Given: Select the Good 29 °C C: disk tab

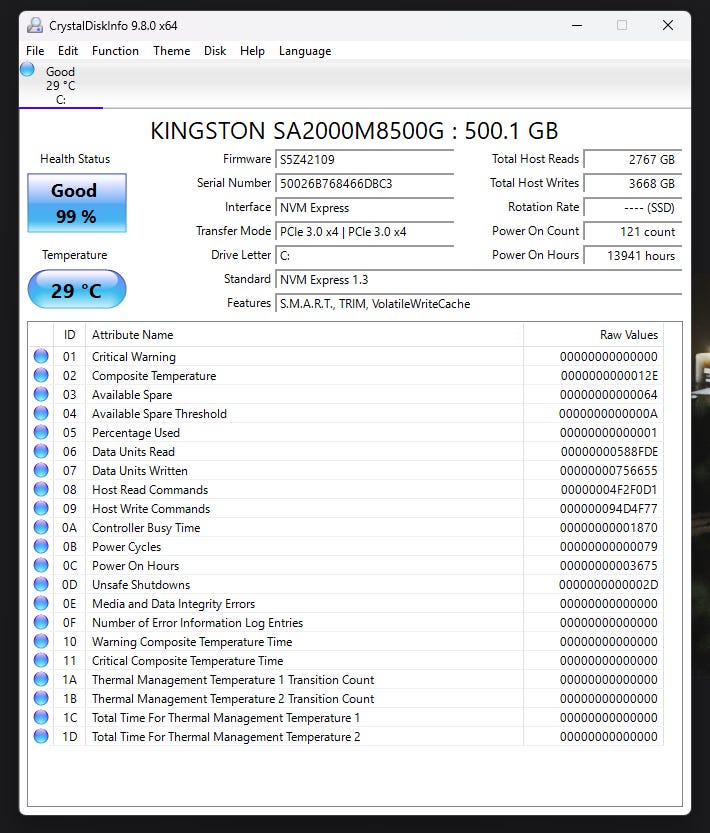Looking at the screenshot, I should click(61, 85).
